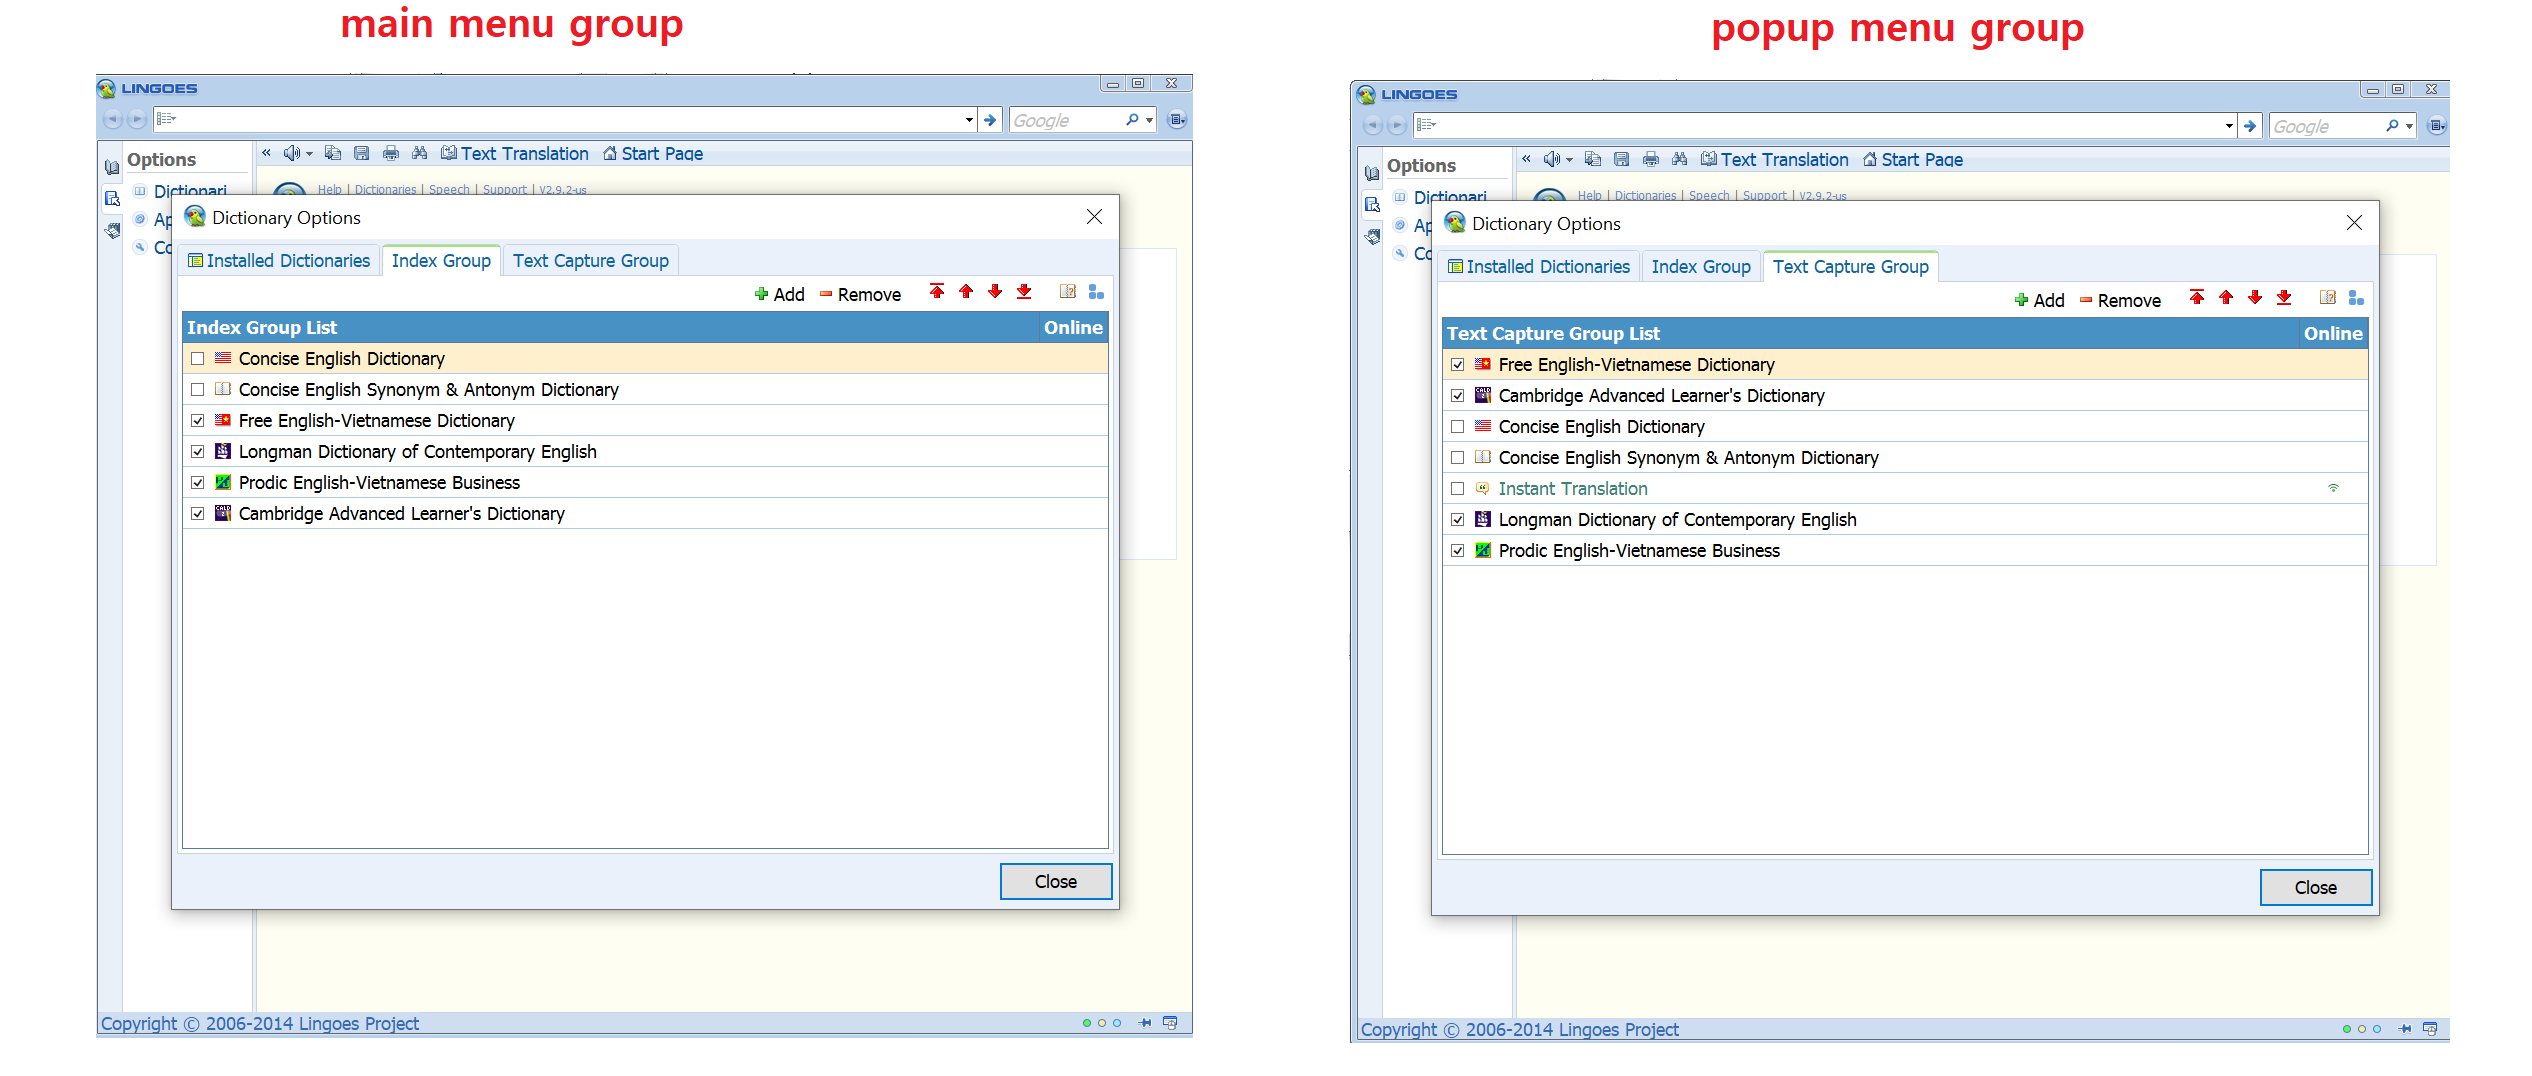The image size is (2532, 1076).
Task: Click Close button in the Index Group dialog
Action: pos(1056,882)
